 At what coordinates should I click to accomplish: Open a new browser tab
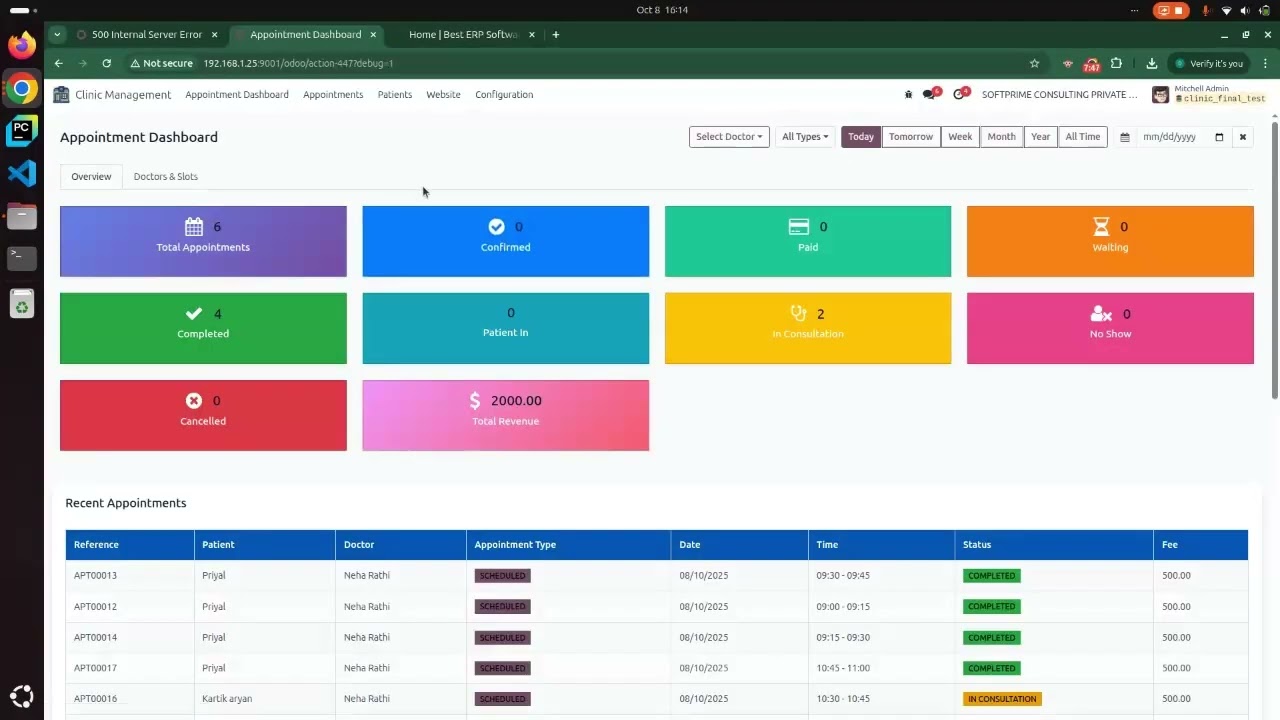pos(556,34)
